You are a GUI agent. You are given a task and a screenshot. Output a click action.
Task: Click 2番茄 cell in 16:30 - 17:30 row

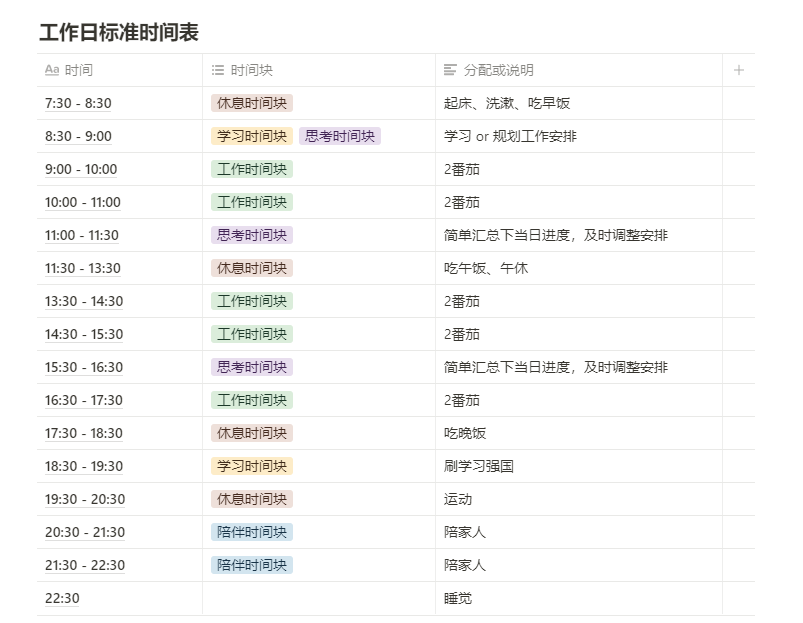click(579, 400)
